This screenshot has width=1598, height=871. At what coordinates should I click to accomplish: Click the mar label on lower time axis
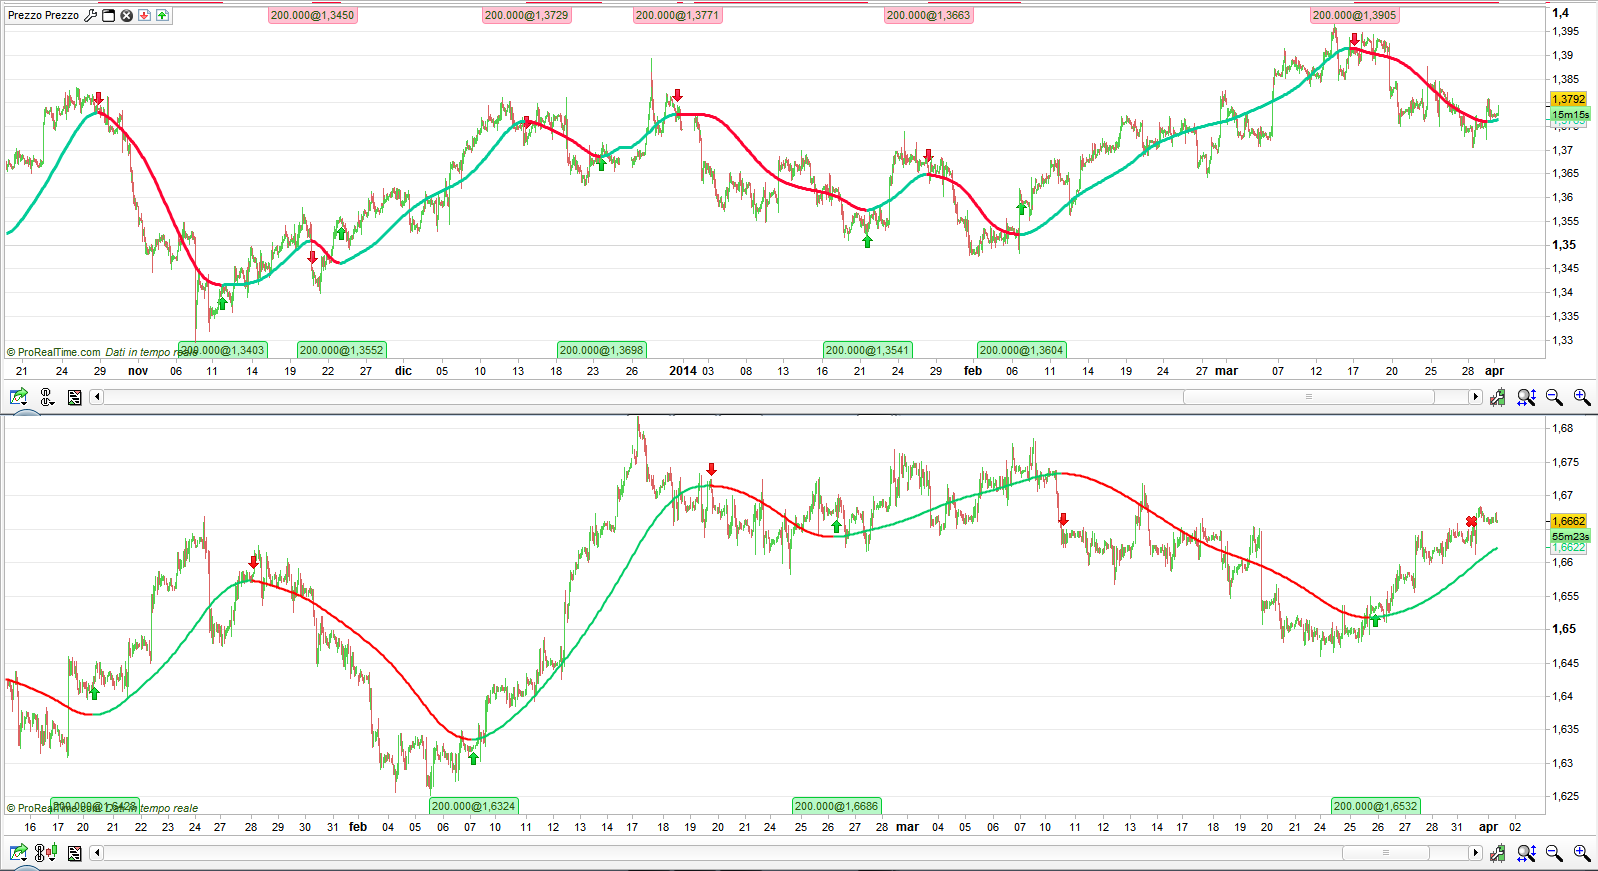click(x=908, y=827)
